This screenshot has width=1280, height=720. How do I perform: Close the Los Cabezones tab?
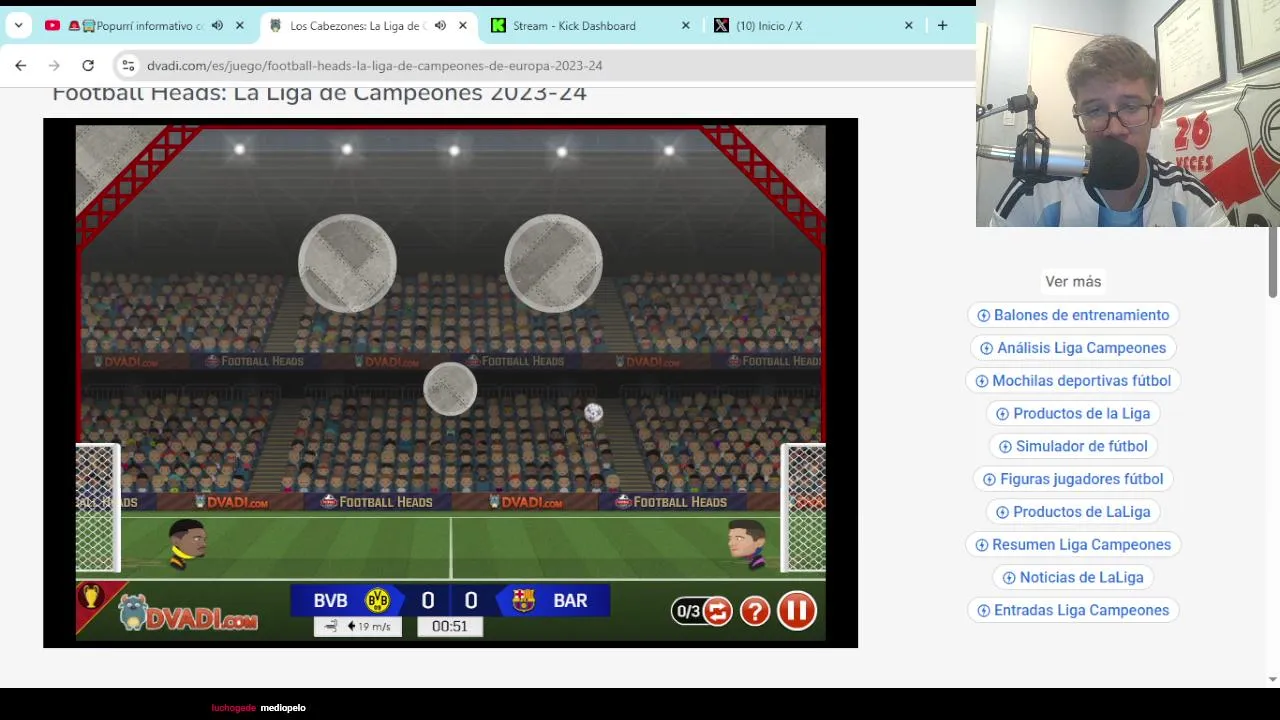point(462,25)
